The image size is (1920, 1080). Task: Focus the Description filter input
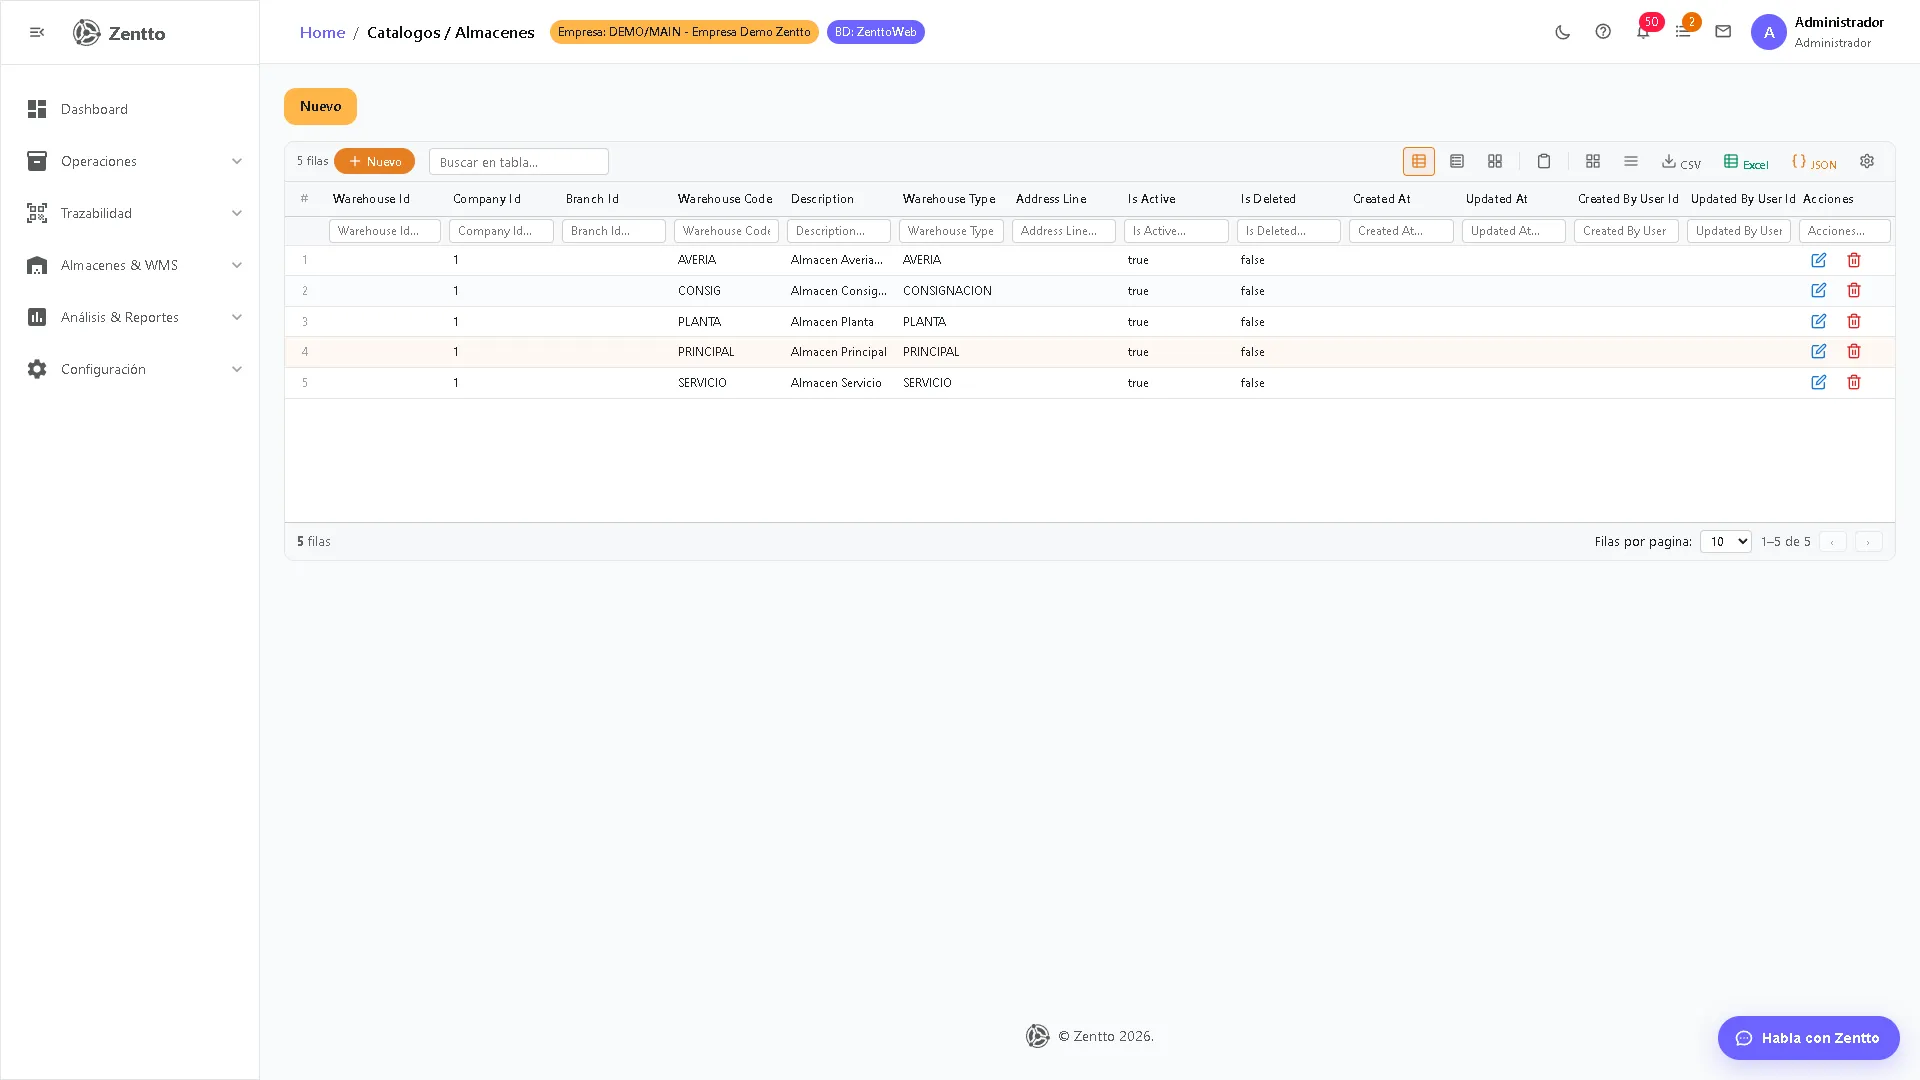coord(838,231)
